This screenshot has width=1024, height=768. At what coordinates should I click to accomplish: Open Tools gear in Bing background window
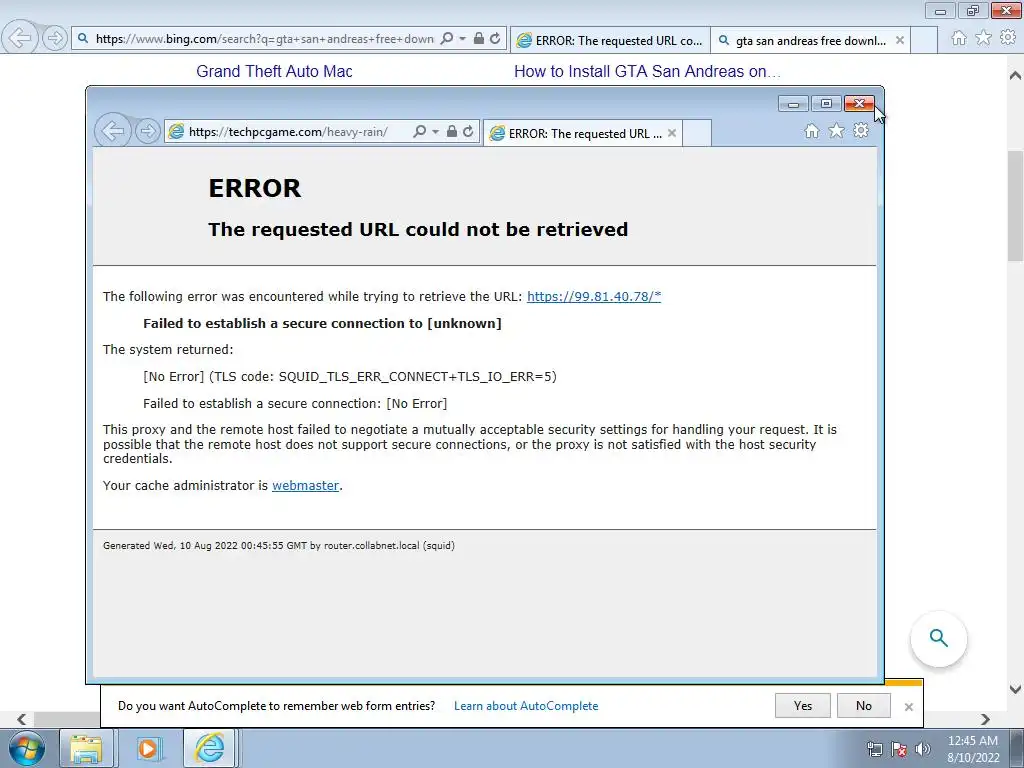click(1008, 38)
